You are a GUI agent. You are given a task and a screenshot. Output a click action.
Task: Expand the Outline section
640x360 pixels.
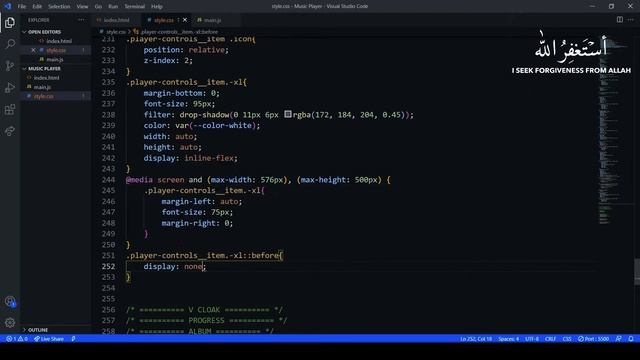tap(38, 330)
